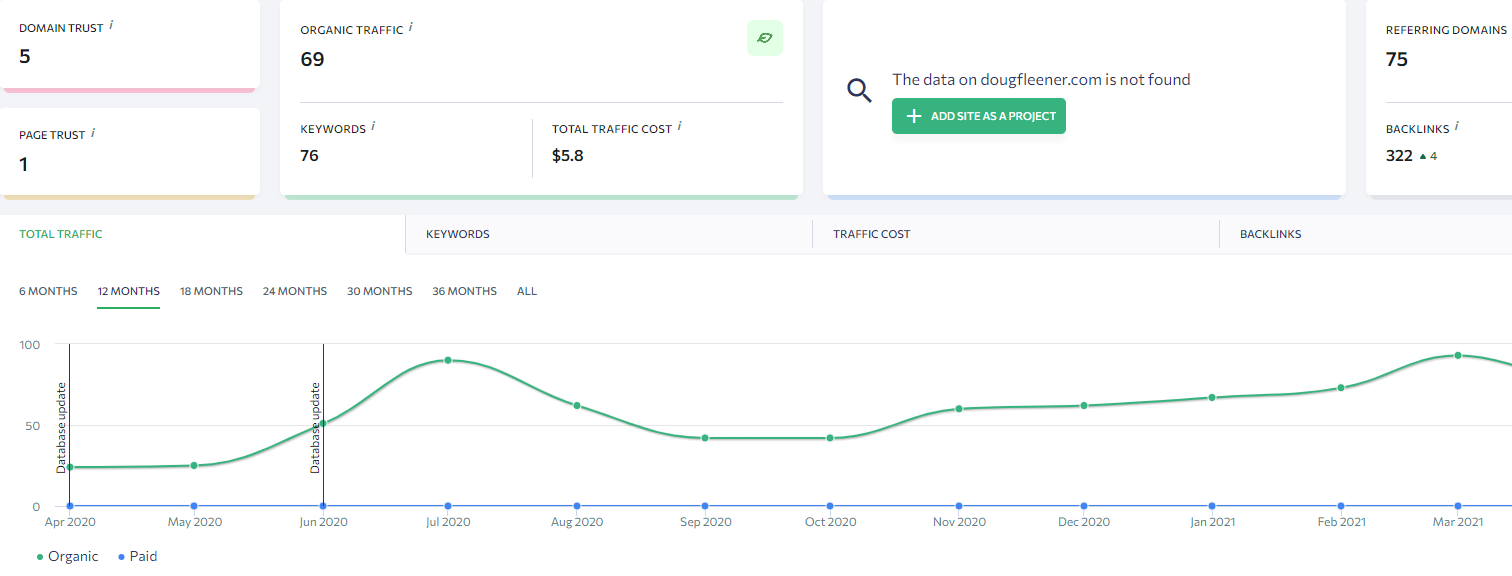Click the Total Traffic Cost value $5.8

[x=568, y=155]
